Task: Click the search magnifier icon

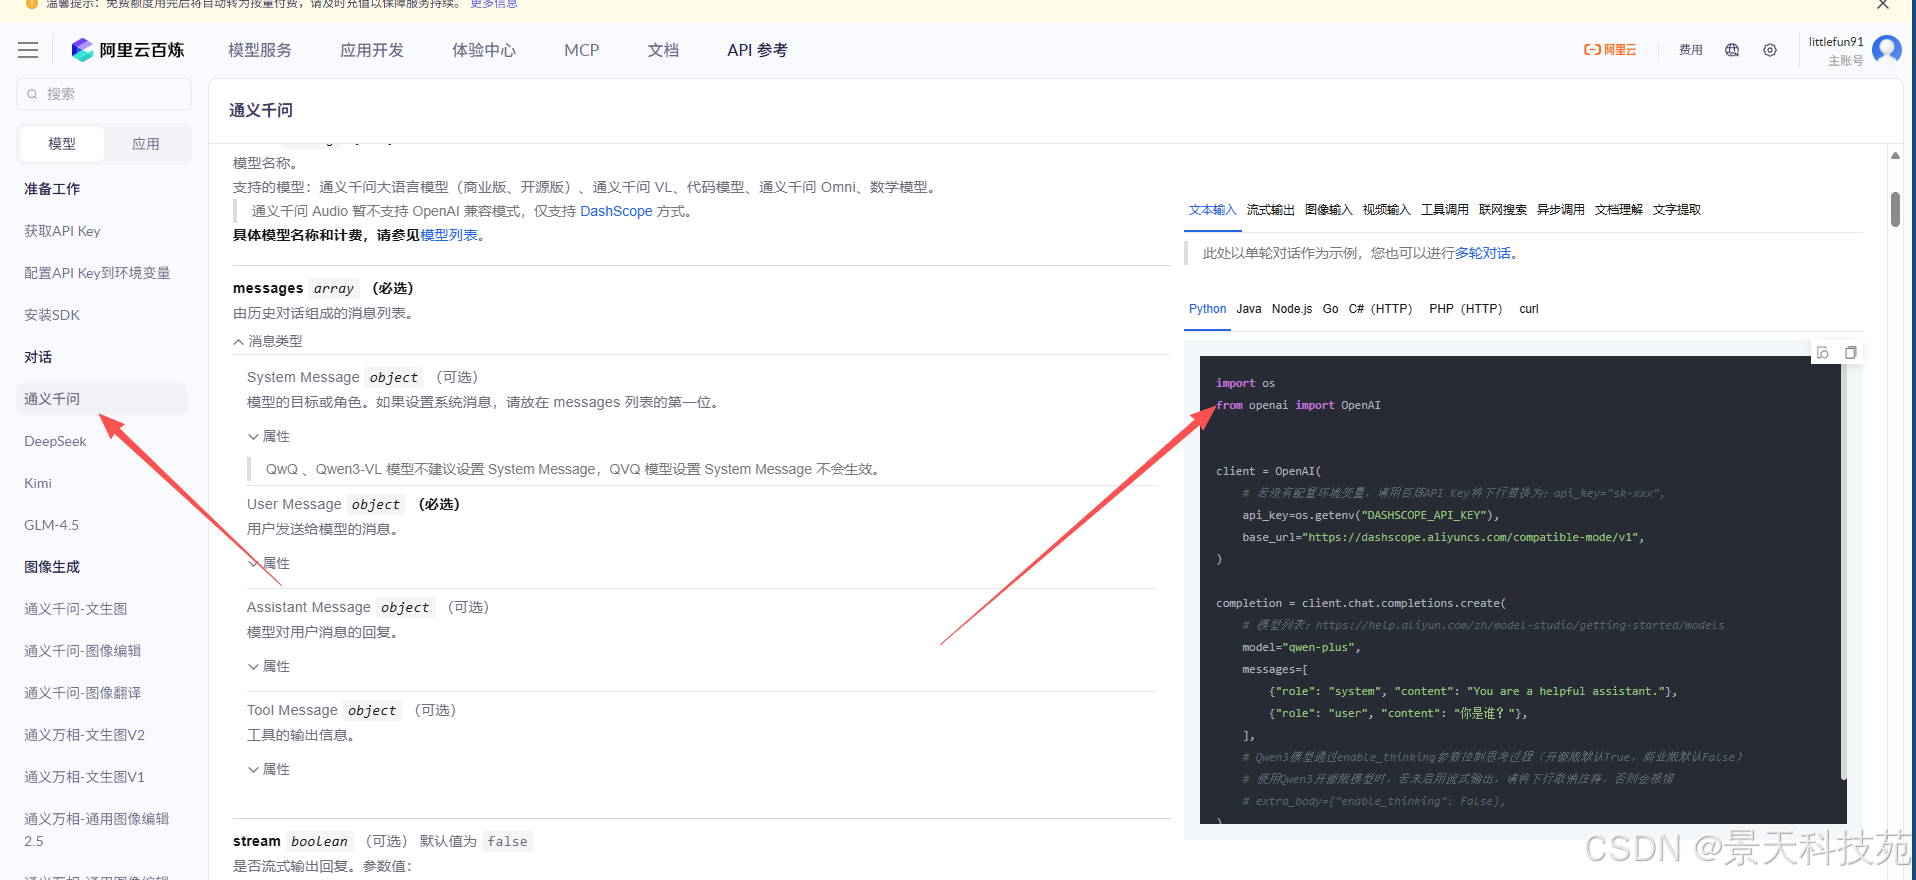Action: [33, 94]
